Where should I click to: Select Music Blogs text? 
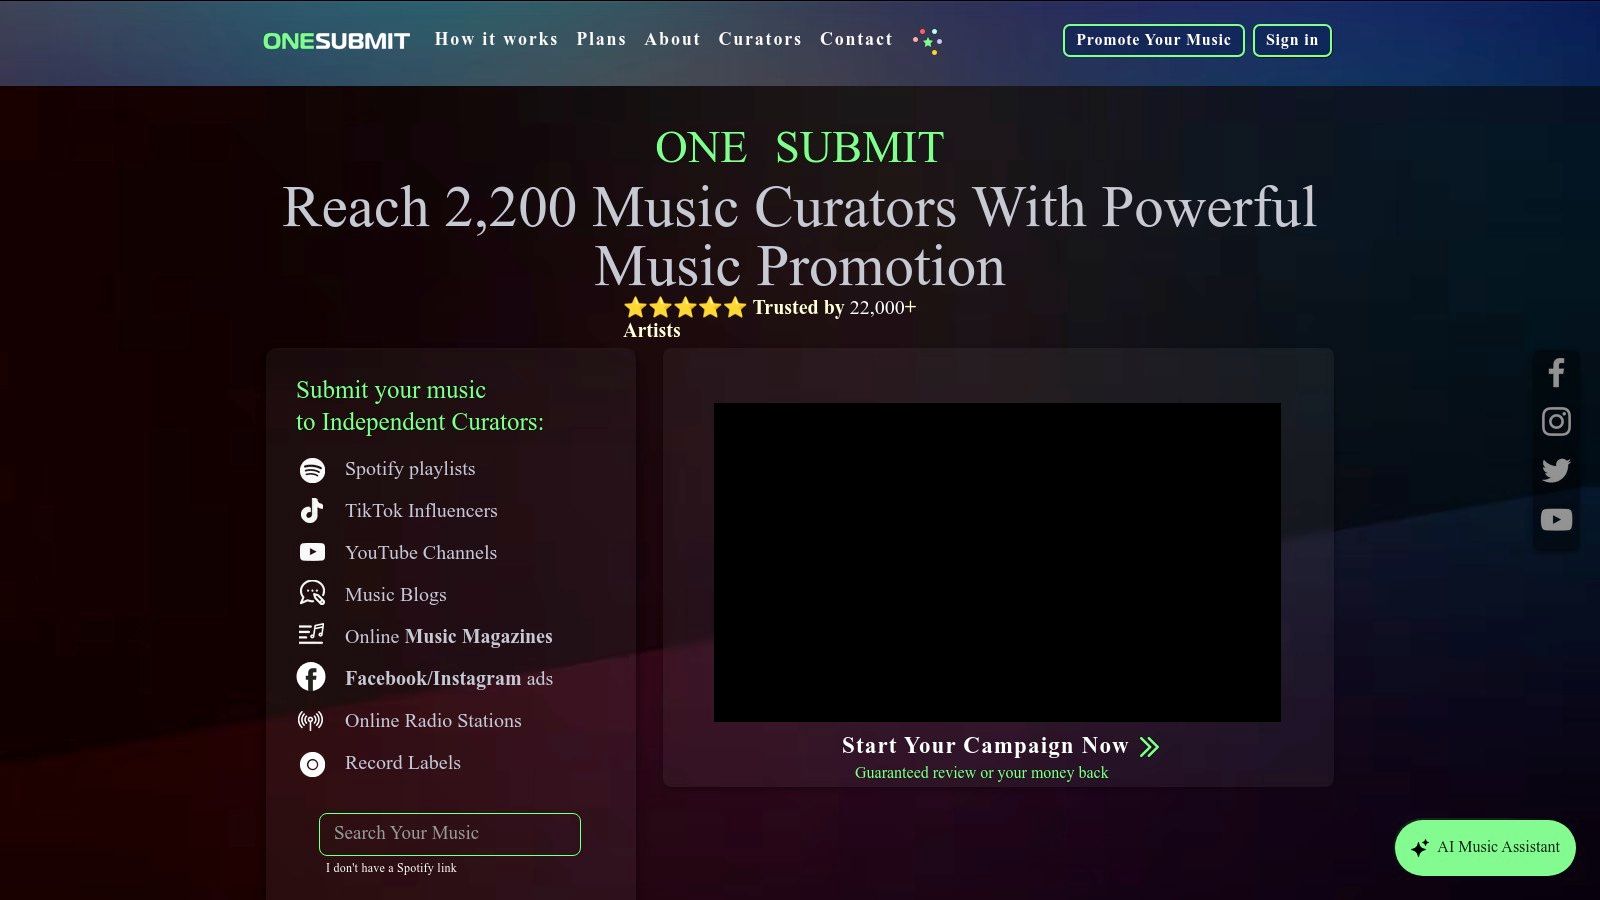(396, 595)
